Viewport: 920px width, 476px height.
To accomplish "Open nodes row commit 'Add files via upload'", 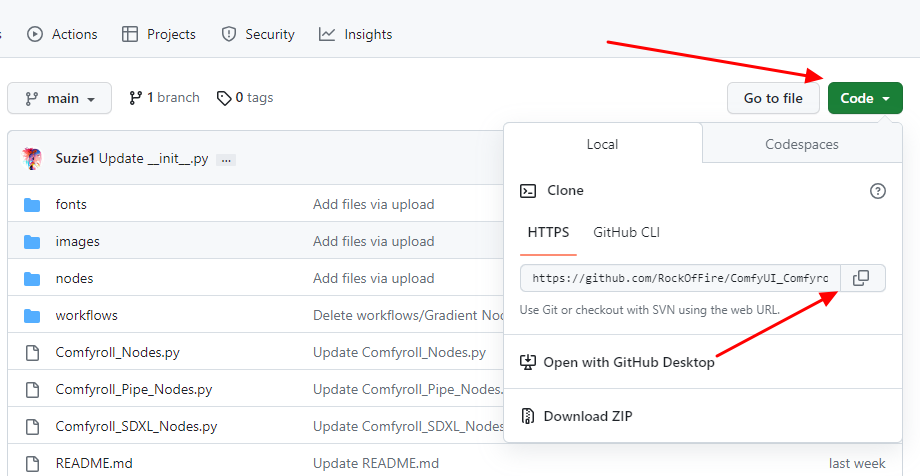I will 374,278.
